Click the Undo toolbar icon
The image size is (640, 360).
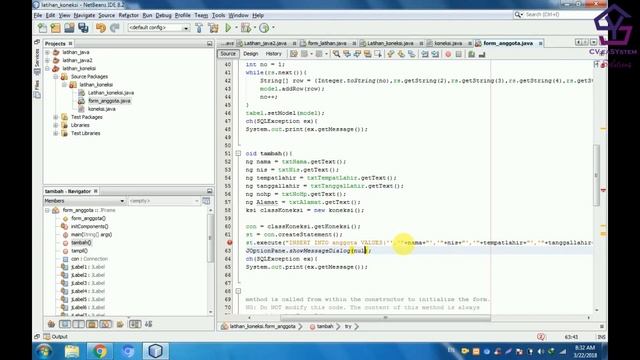point(101,28)
